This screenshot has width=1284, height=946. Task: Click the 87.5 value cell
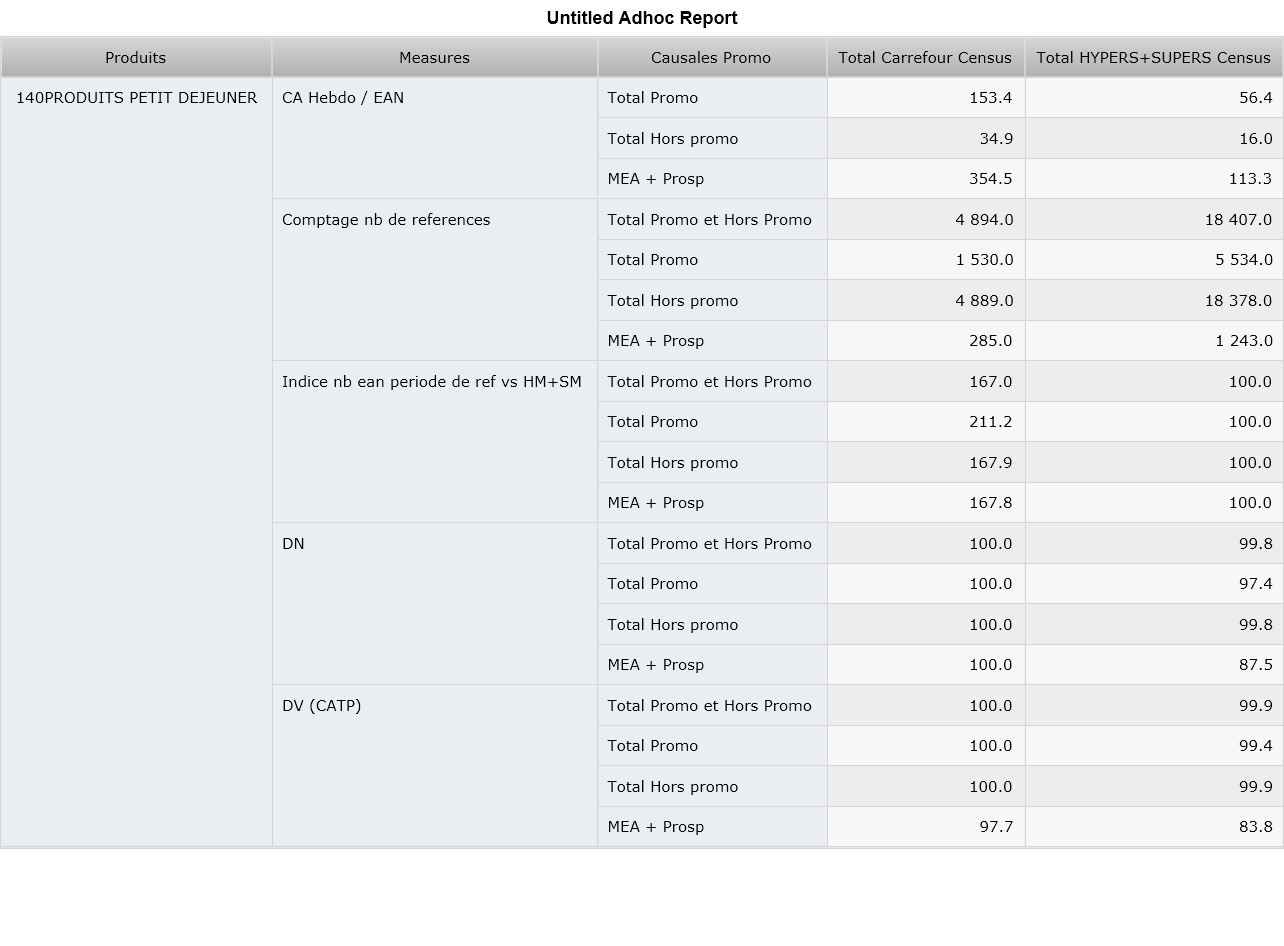click(x=1155, y=665)
